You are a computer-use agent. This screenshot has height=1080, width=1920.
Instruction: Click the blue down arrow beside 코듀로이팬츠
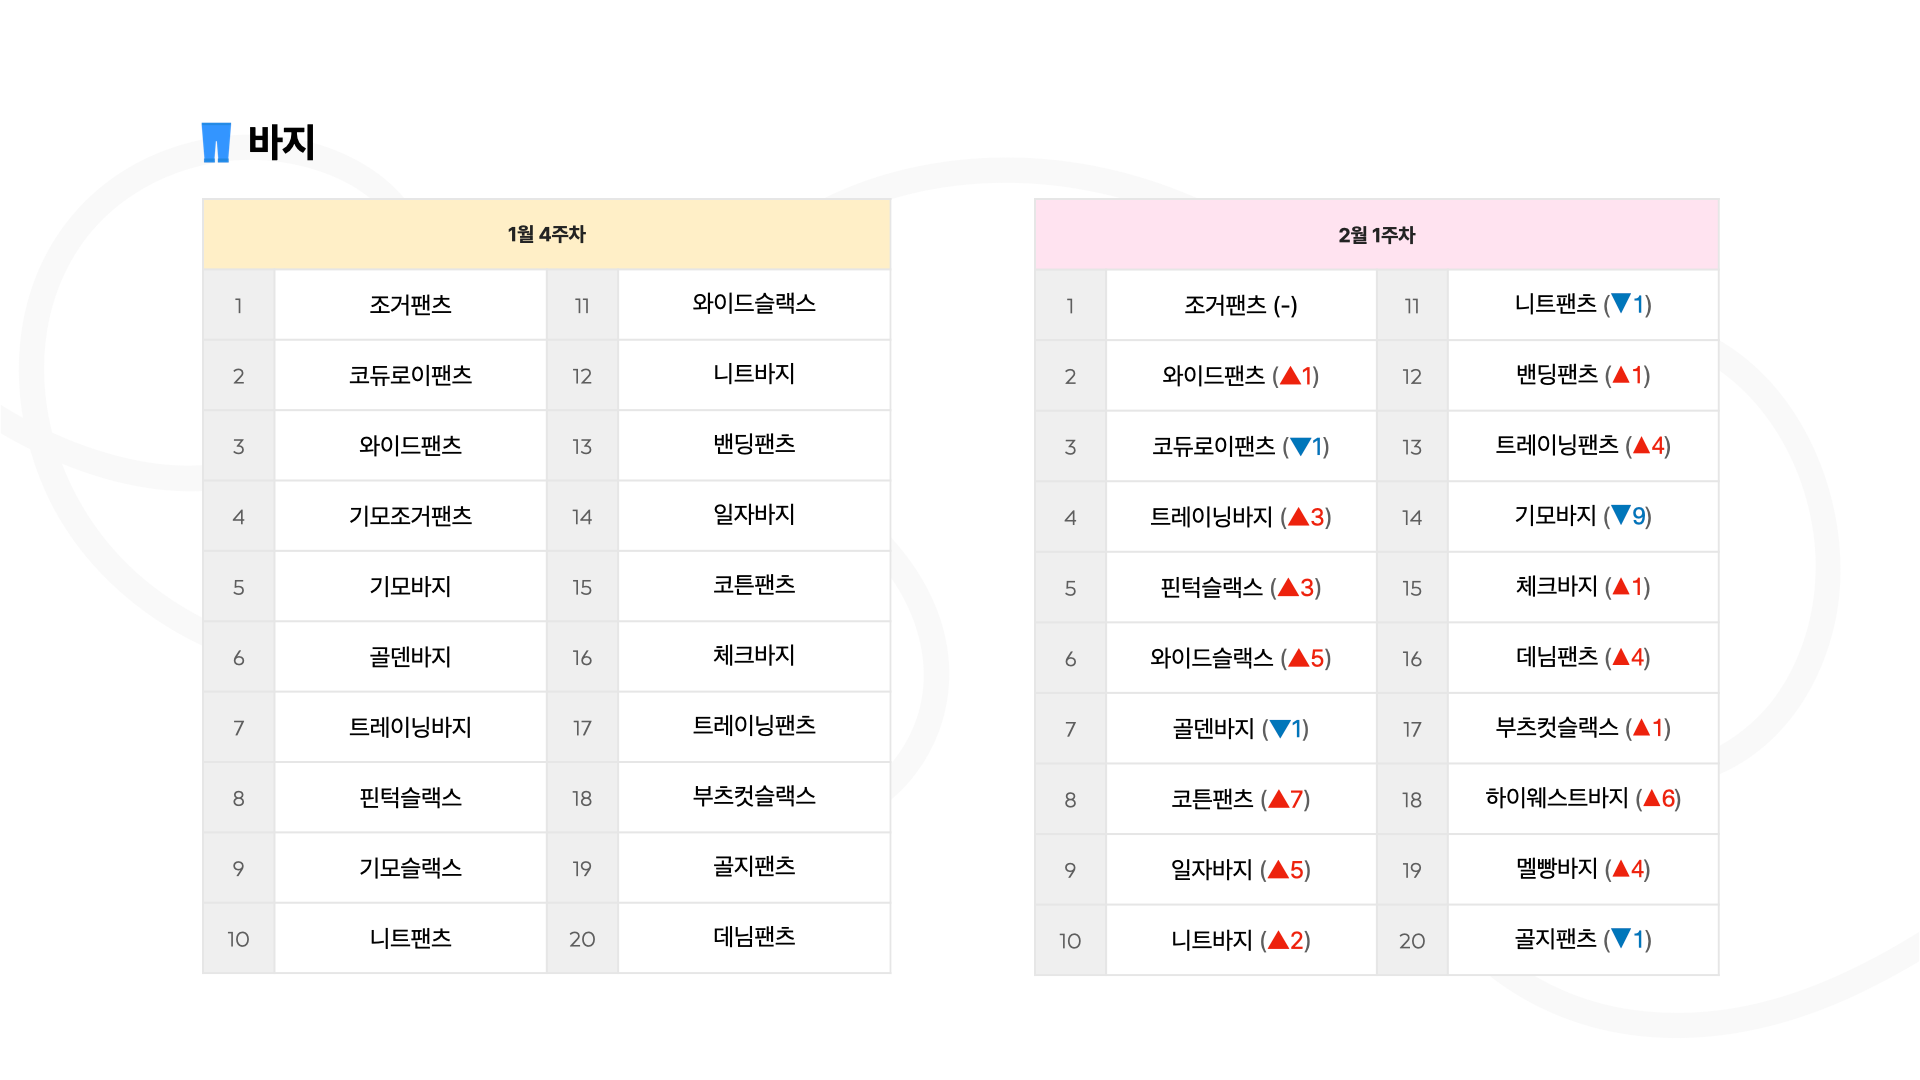click(1300, 446)
